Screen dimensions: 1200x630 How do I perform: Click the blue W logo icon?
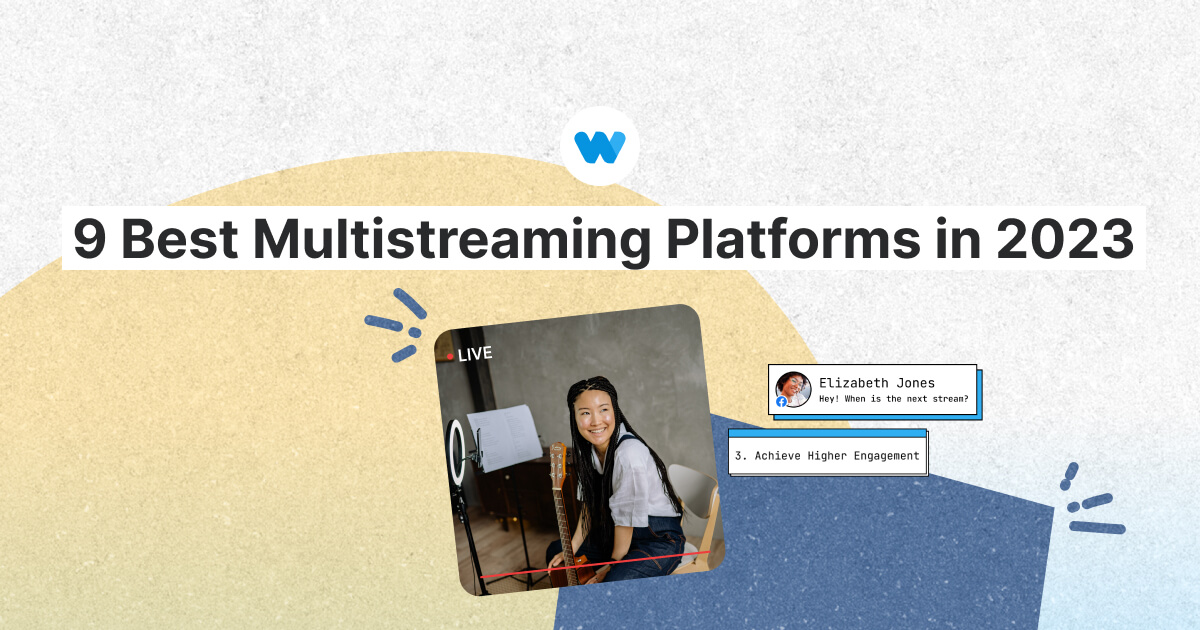click(600, 146)
